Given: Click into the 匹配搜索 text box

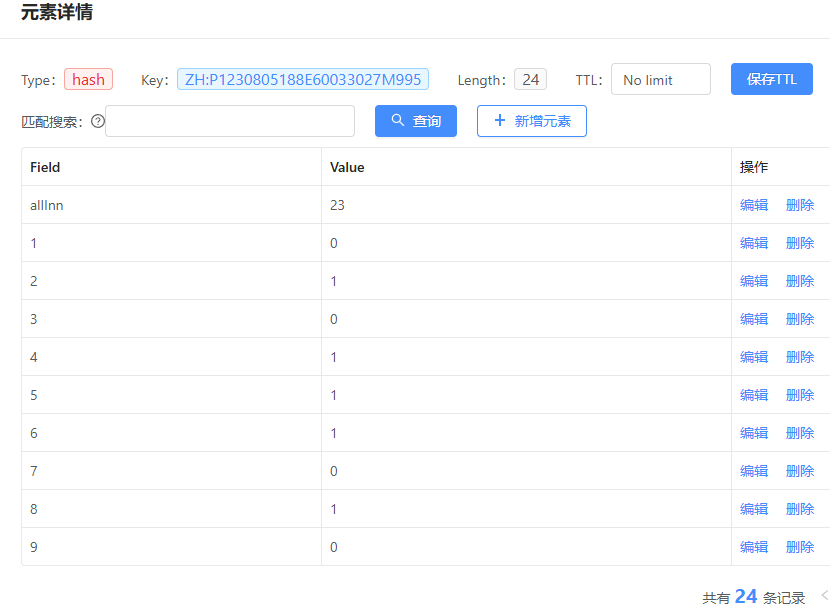Looking at the screenshot, I should (230, 121).
